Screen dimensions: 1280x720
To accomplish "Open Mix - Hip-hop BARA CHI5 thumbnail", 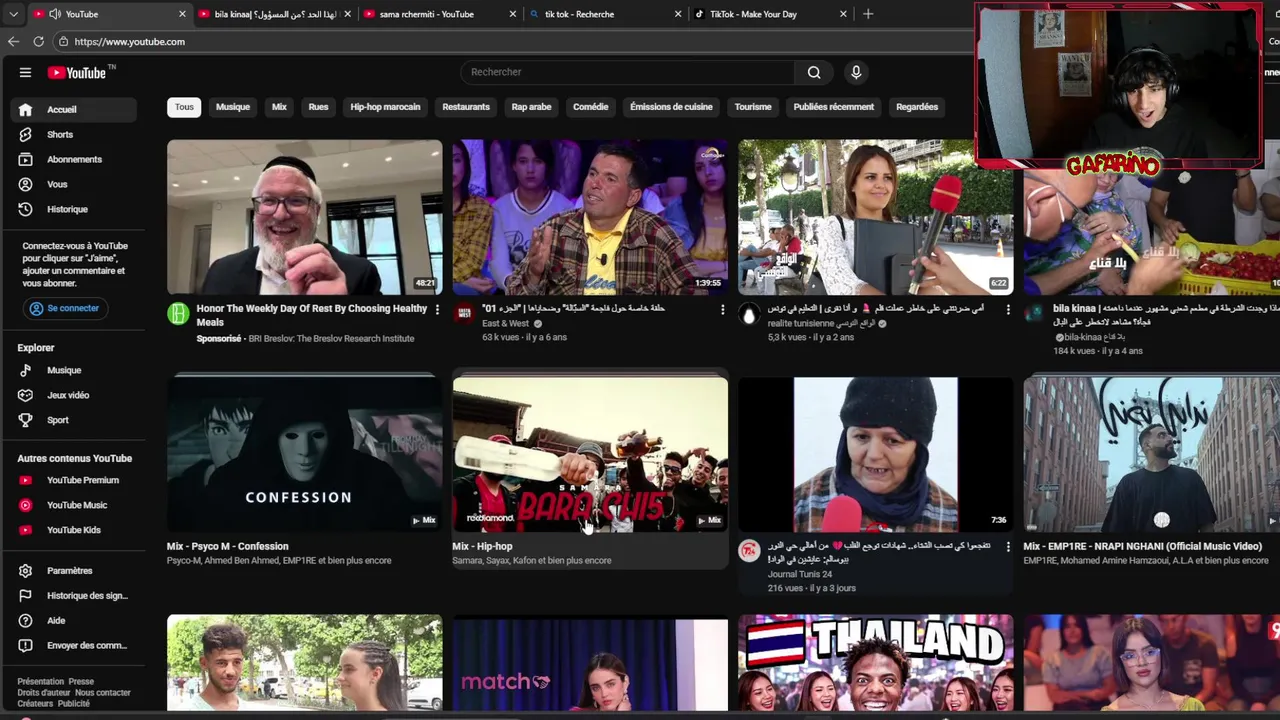I will pos(590,453).
